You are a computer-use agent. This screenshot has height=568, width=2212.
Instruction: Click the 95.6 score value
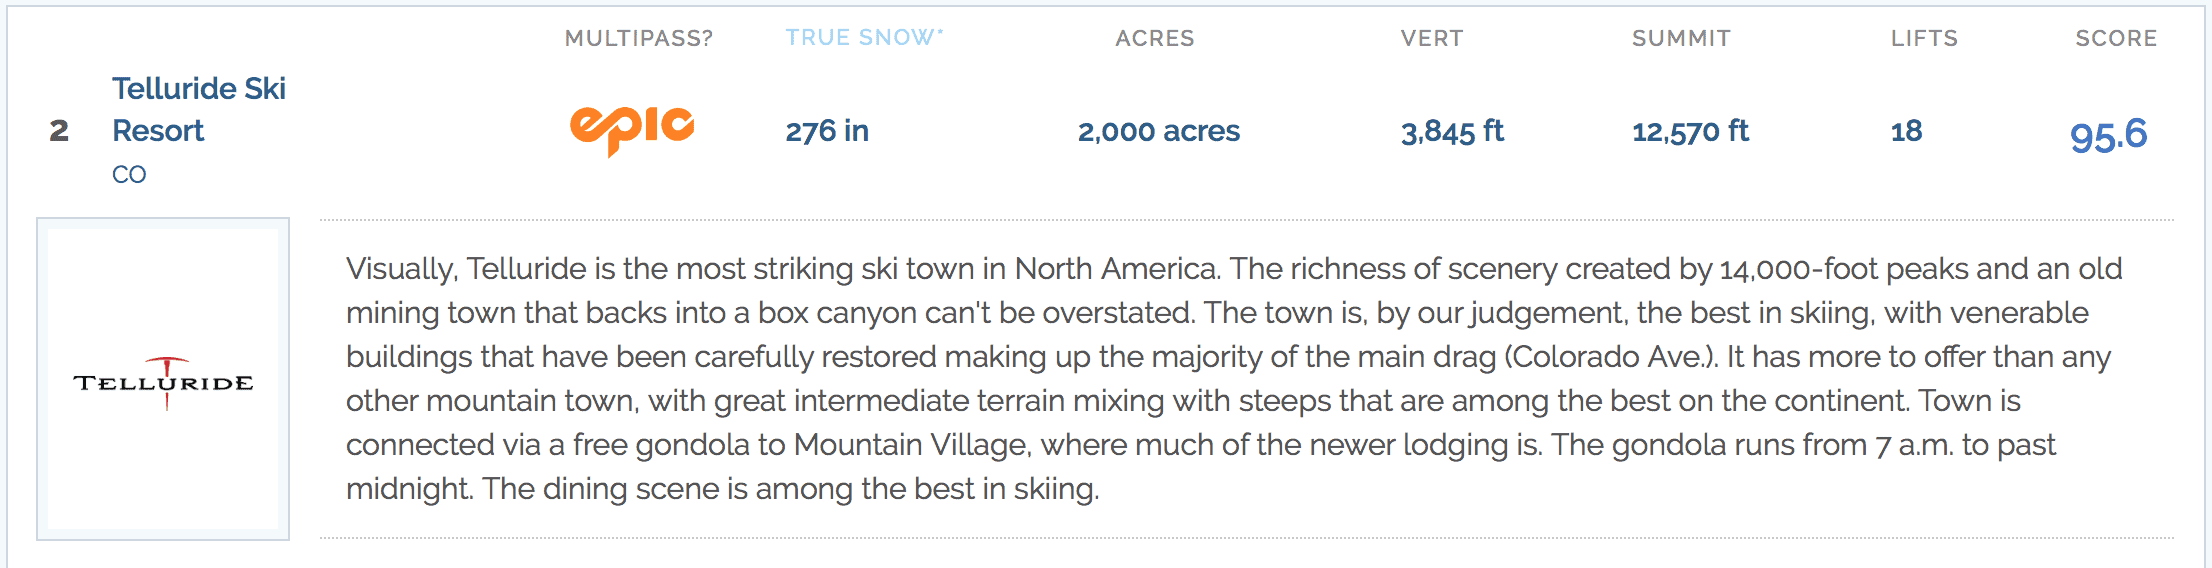point(2108,134)
